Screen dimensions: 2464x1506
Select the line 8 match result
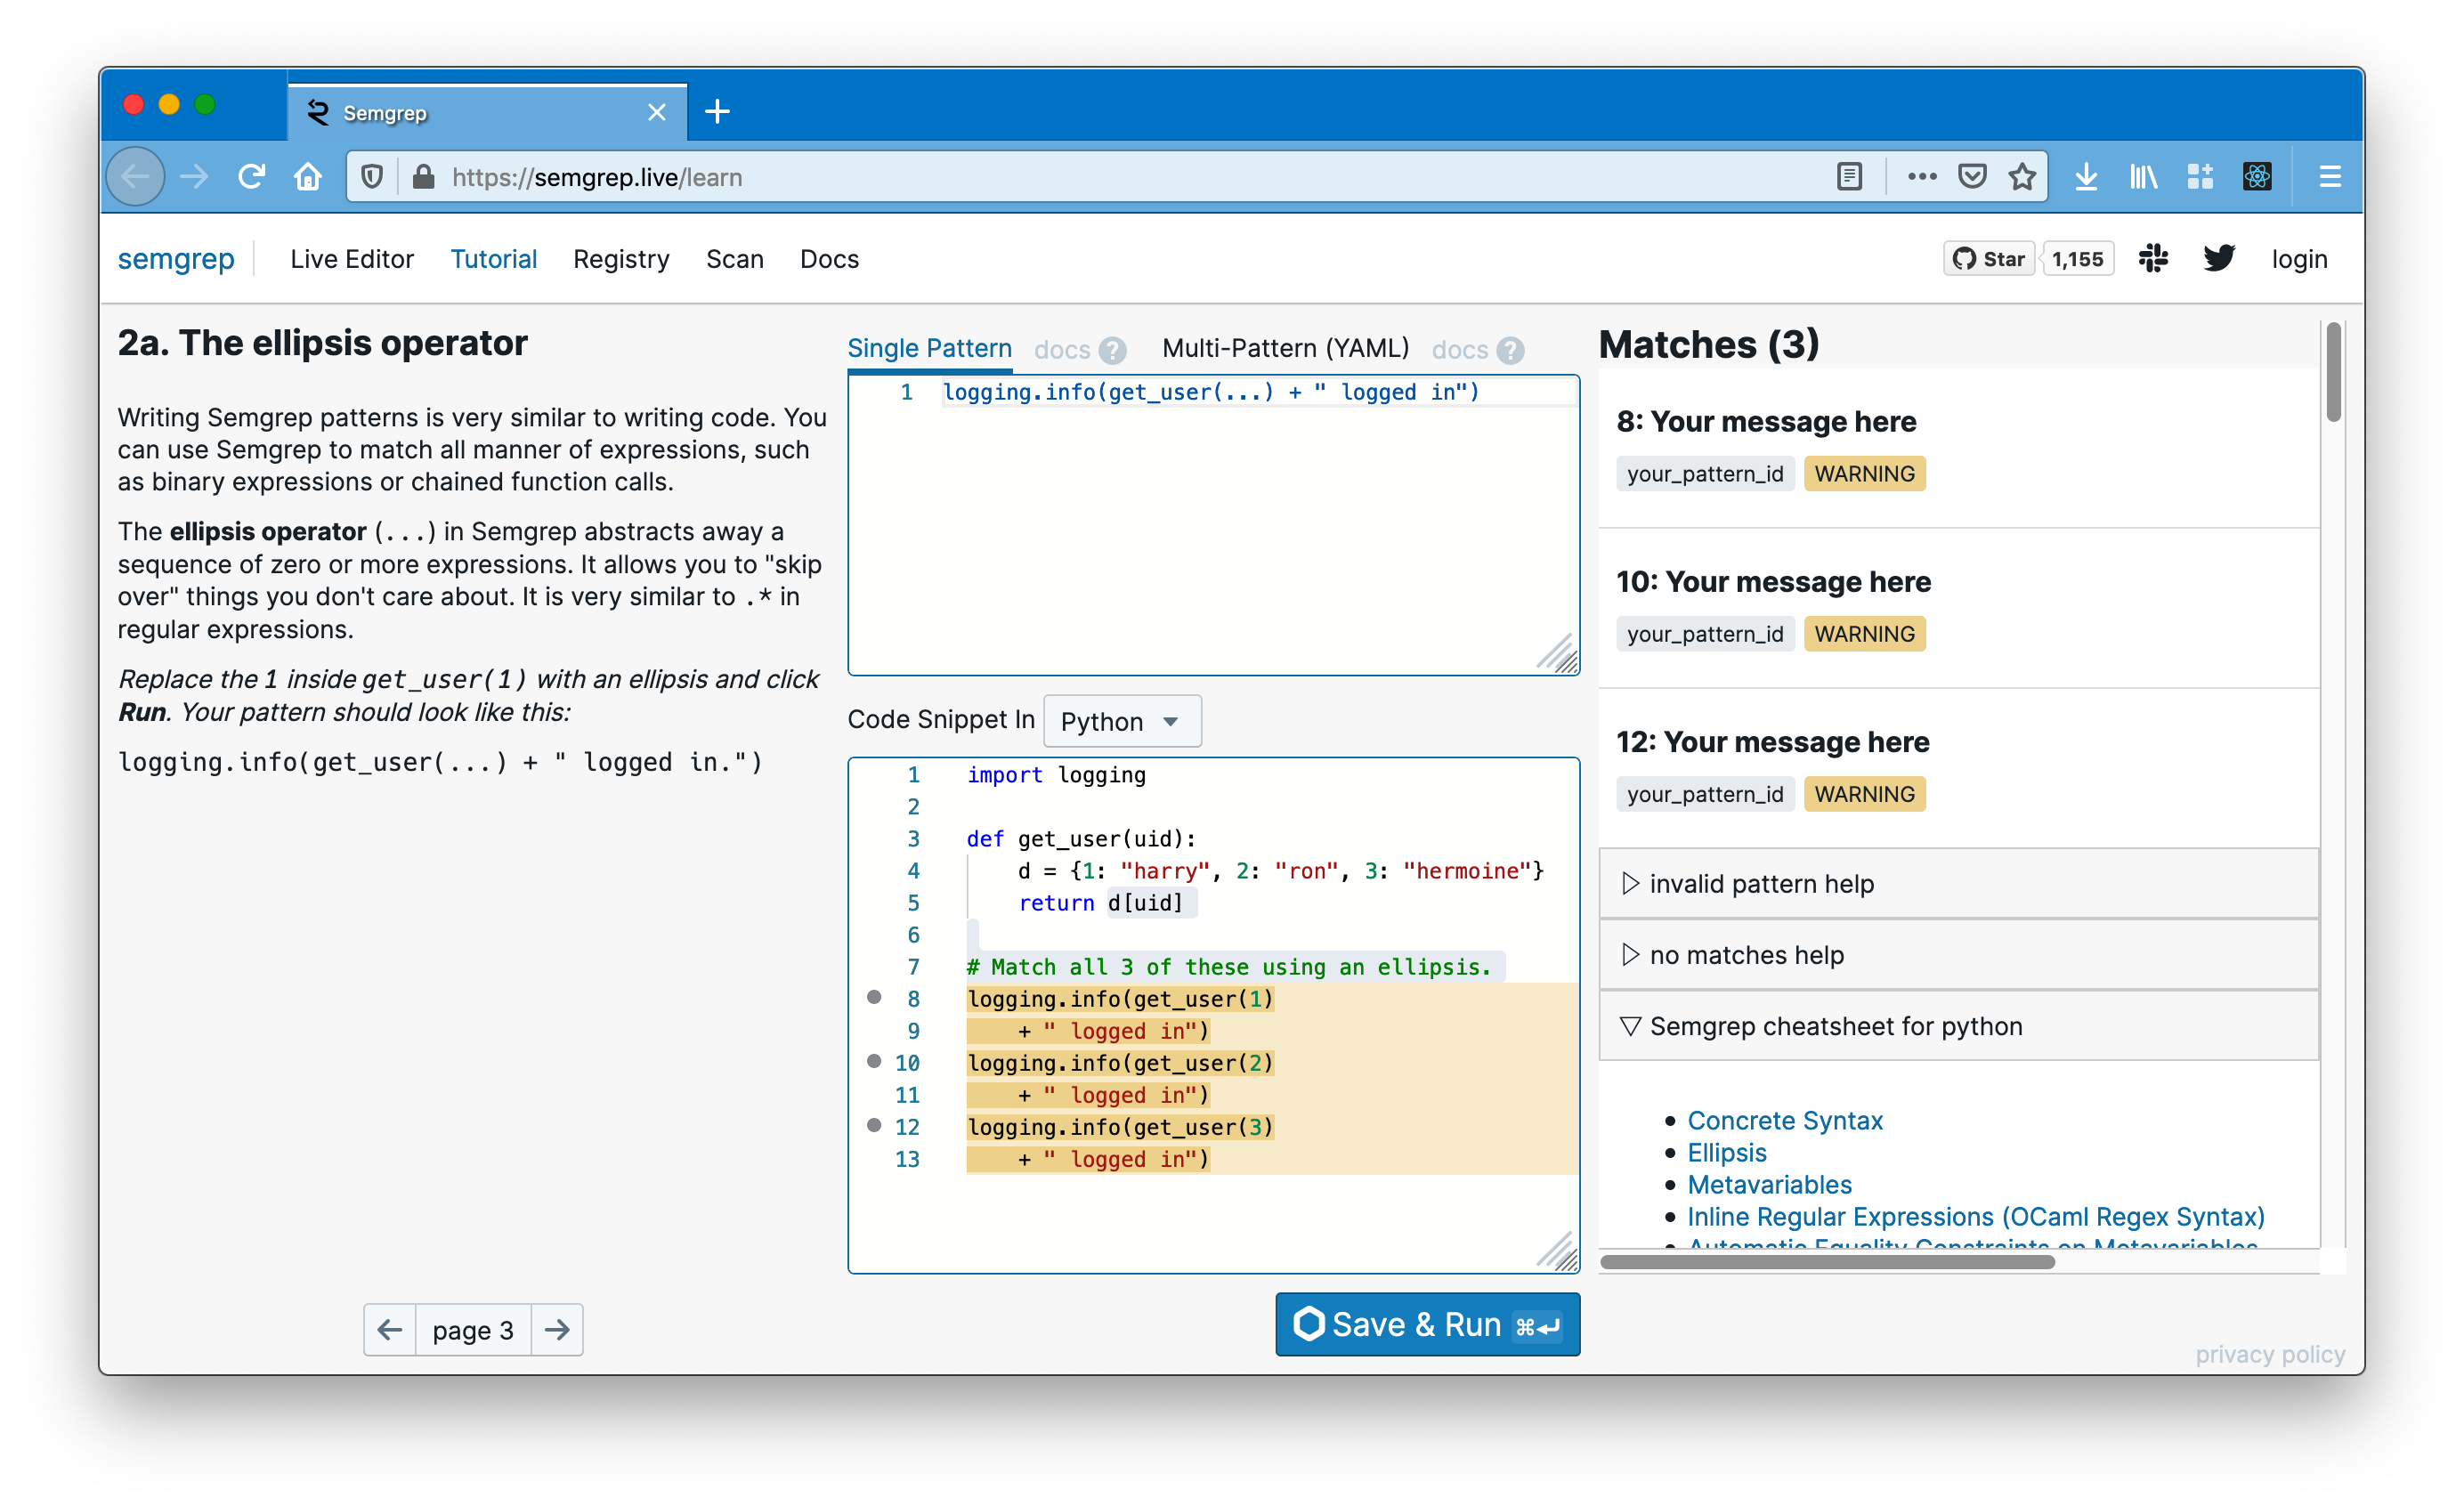coord(1958,447)
